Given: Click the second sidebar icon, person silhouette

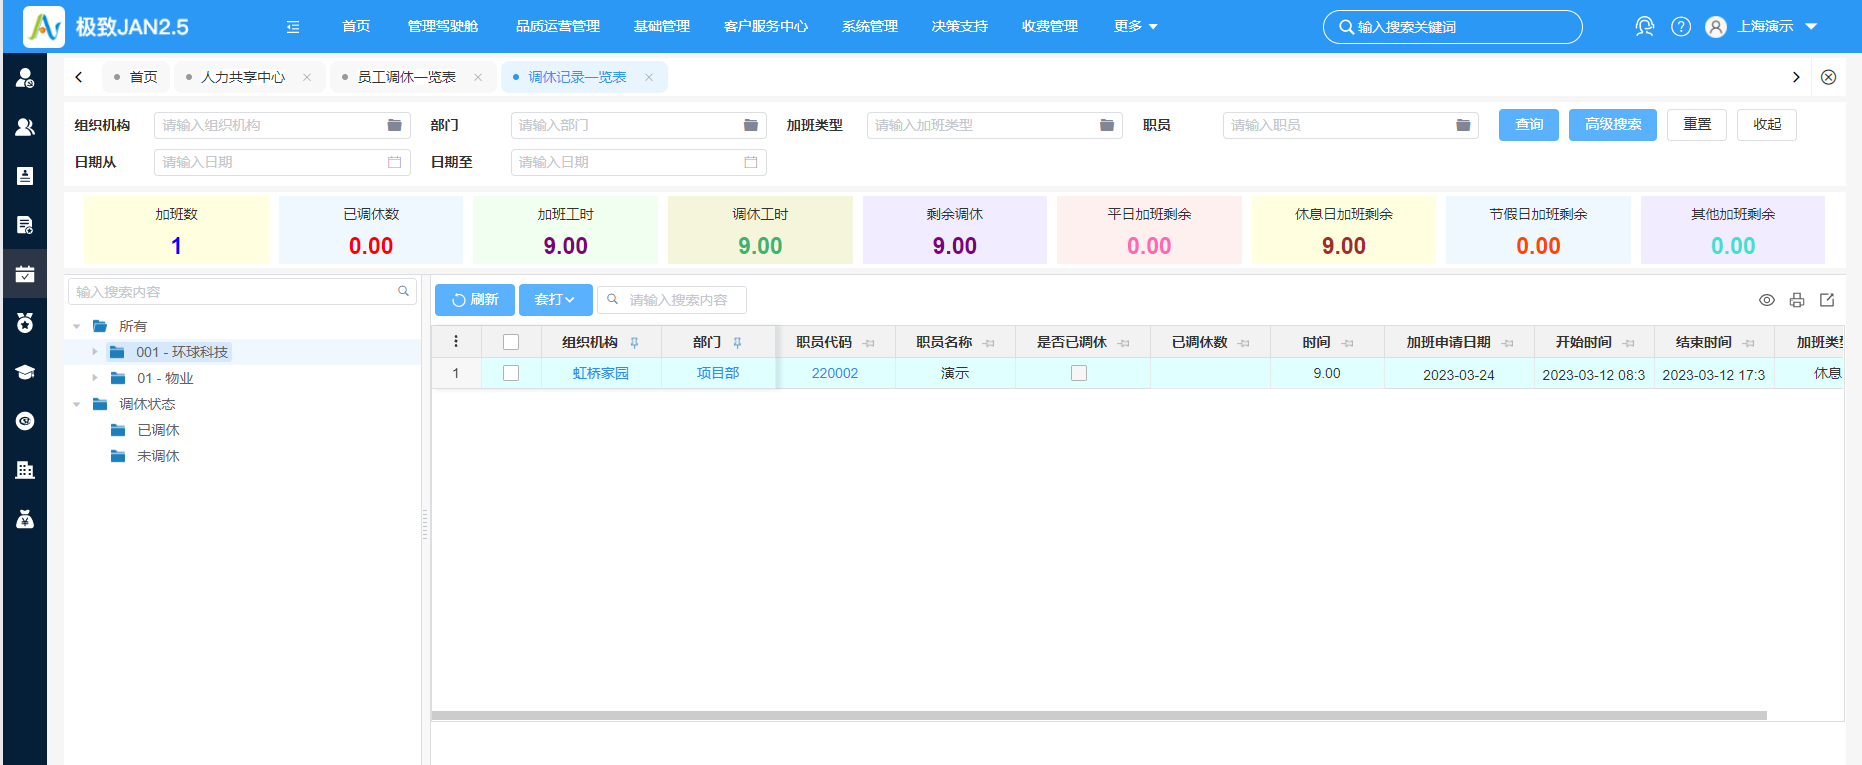Looking at the screenshot, I should 25,127.
